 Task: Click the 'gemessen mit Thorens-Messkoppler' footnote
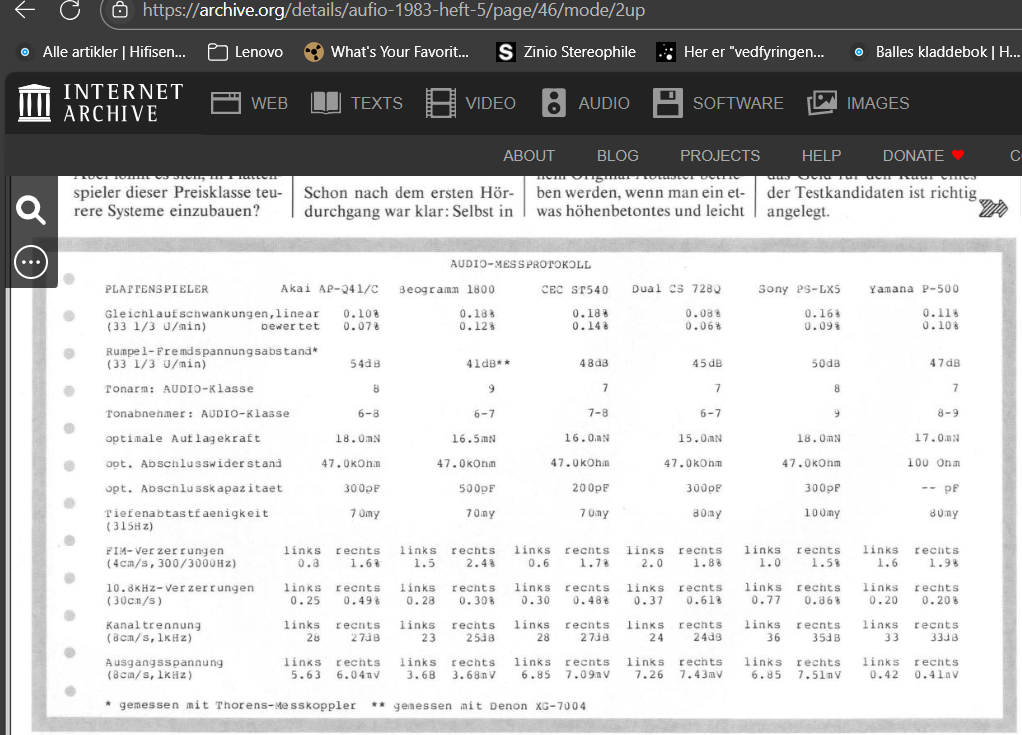point(237,706)
